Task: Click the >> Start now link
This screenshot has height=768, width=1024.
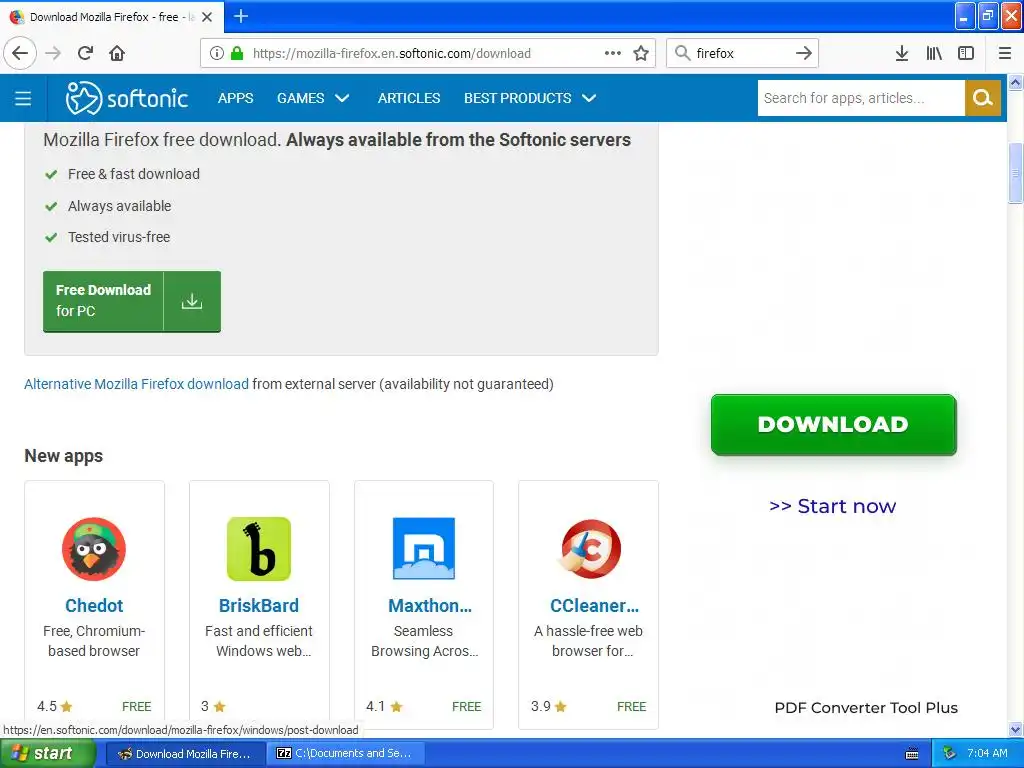Action: tap(833, 506)
